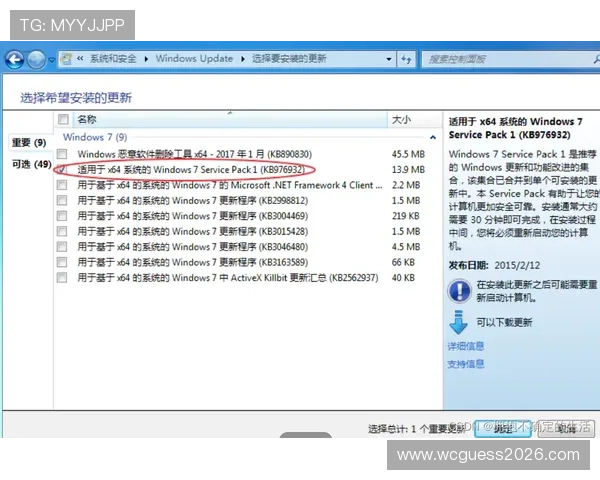Click the 45.5 MB size value
Screen dimensions: 600x480
408,154
